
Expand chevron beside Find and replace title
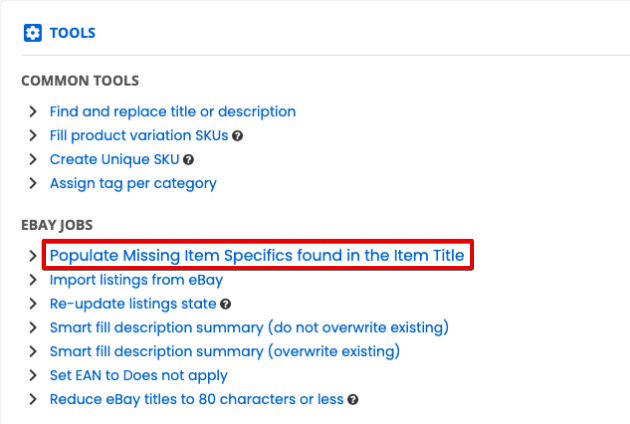[33, 111]
